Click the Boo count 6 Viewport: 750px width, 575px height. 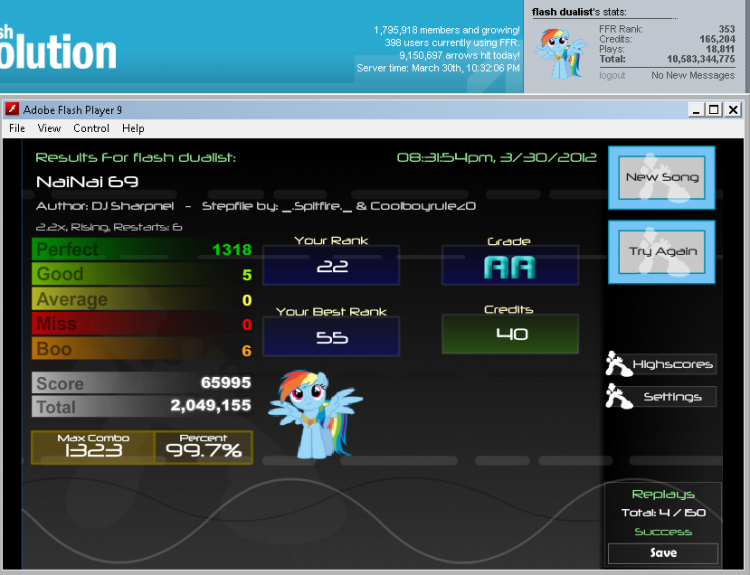247,351
